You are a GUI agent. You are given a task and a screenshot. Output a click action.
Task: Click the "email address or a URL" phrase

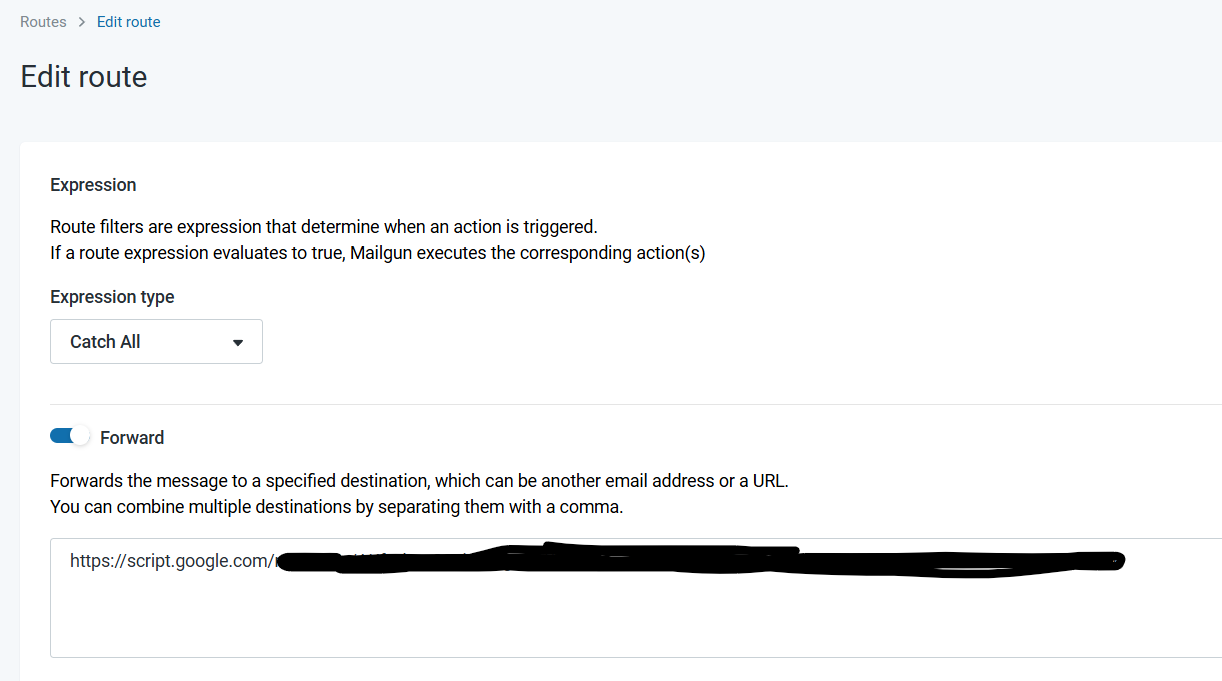click(700, 481)
